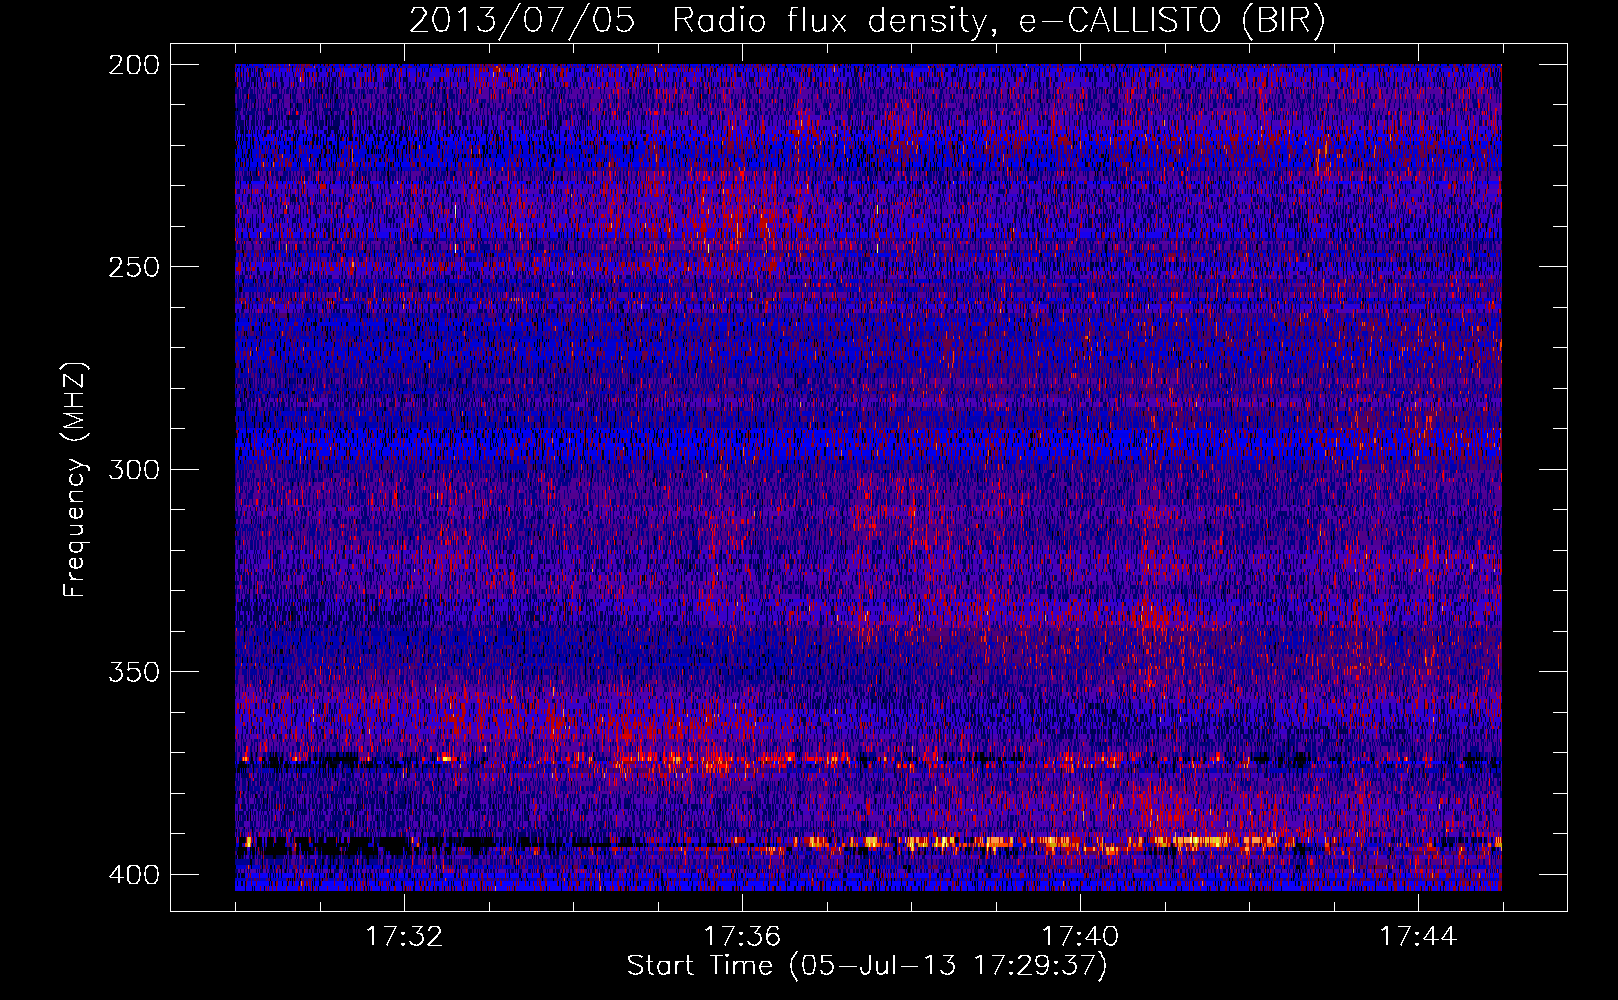
Task: Click the "Start Time (05-Jul-13 17:29:37)" label
Action: pos(867,966)
